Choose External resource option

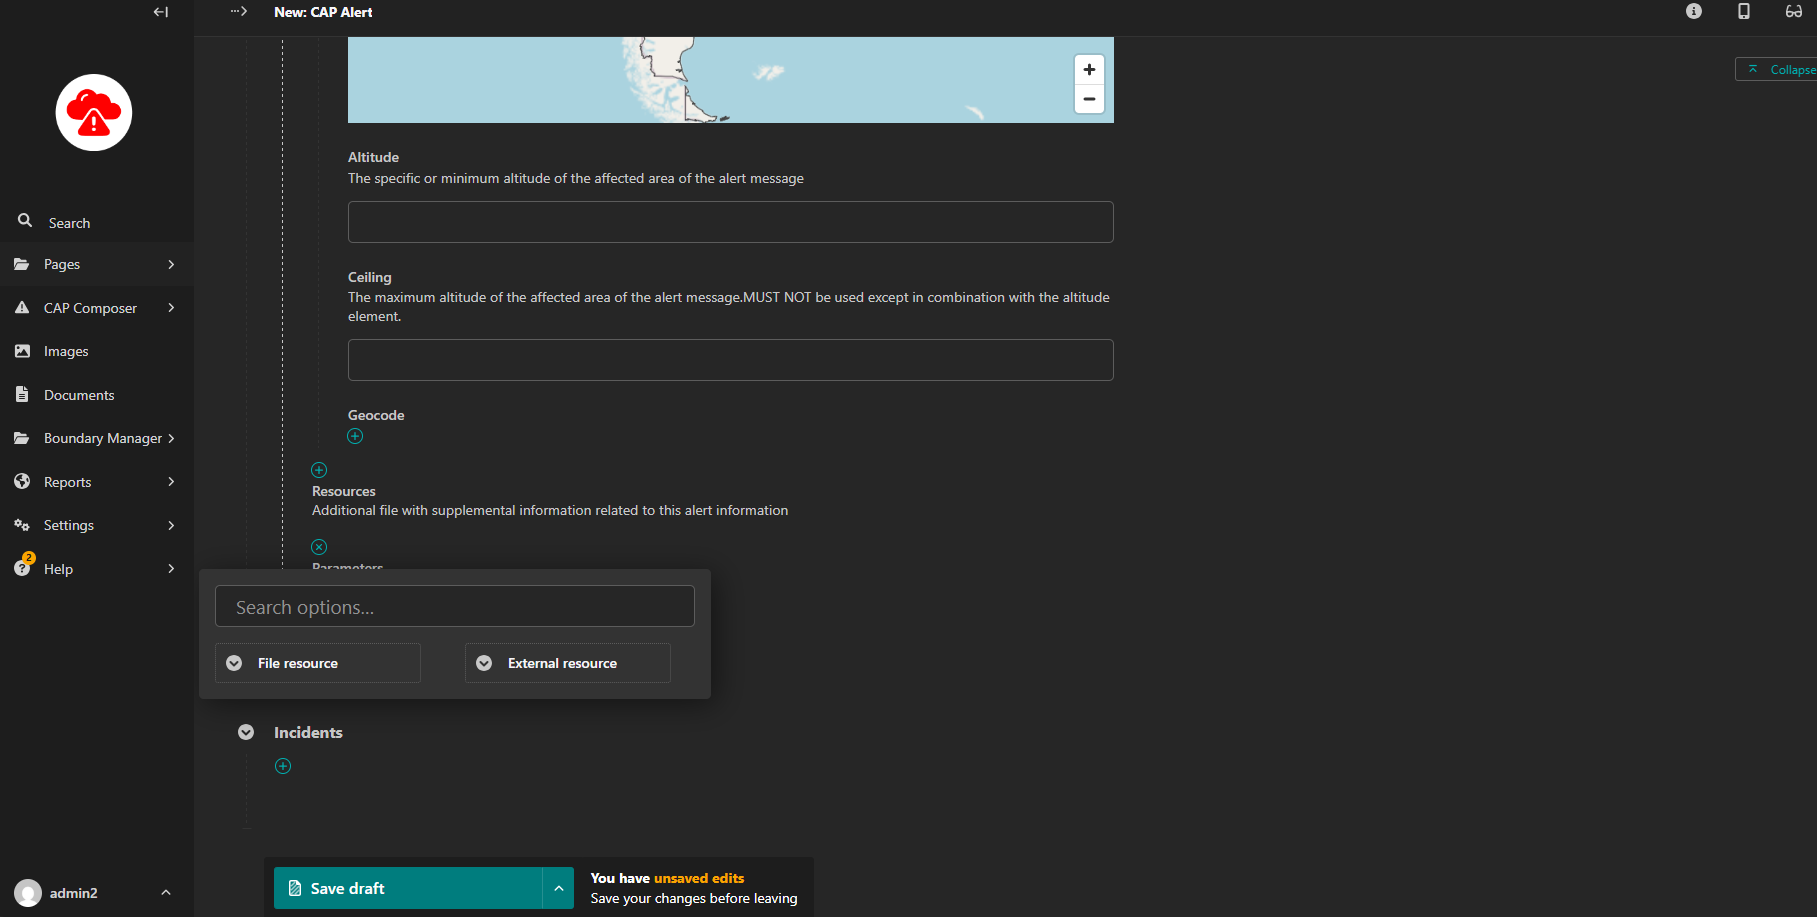coord(568,663)
